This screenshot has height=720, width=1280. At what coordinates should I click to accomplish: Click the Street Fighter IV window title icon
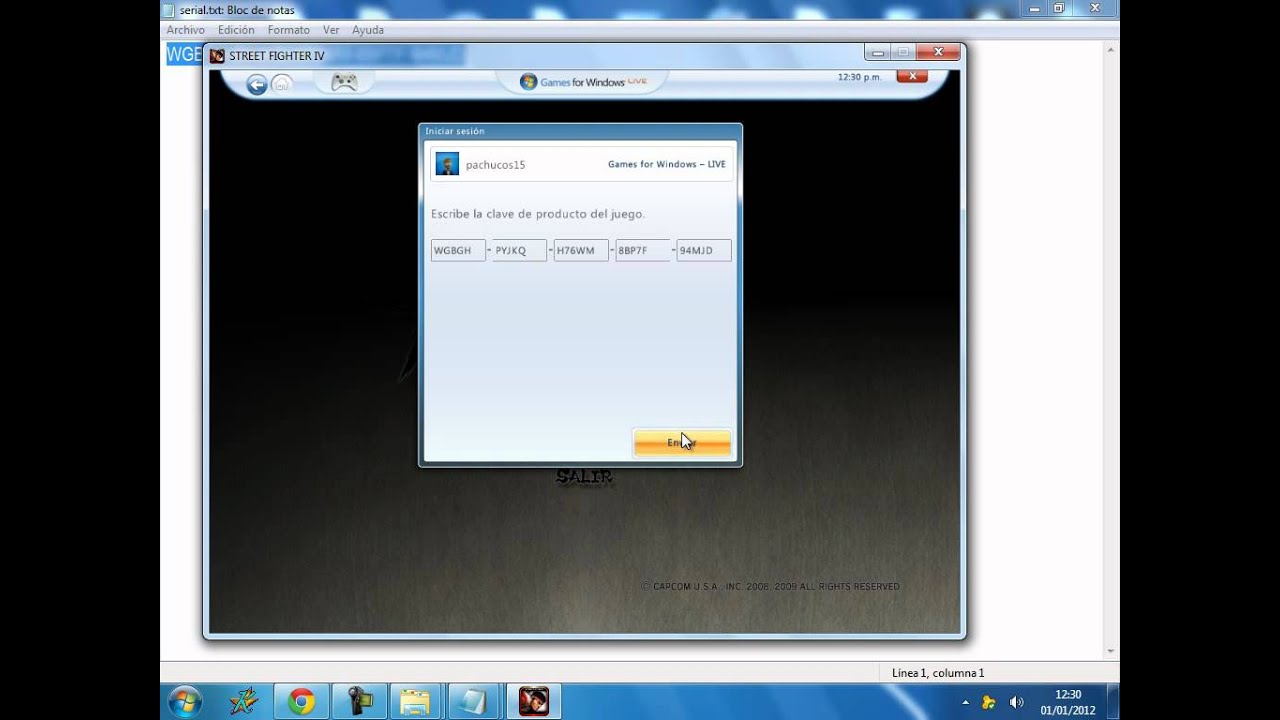[217, 56]
